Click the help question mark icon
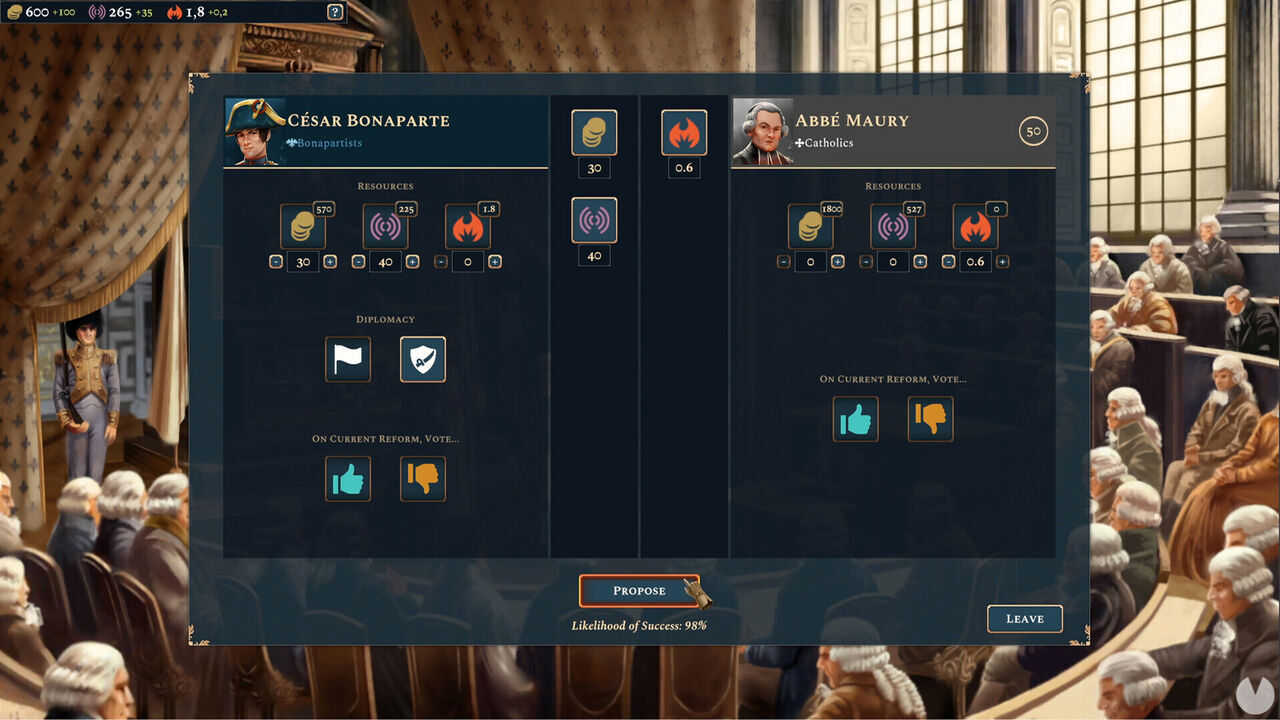 [x=335, y=12]
